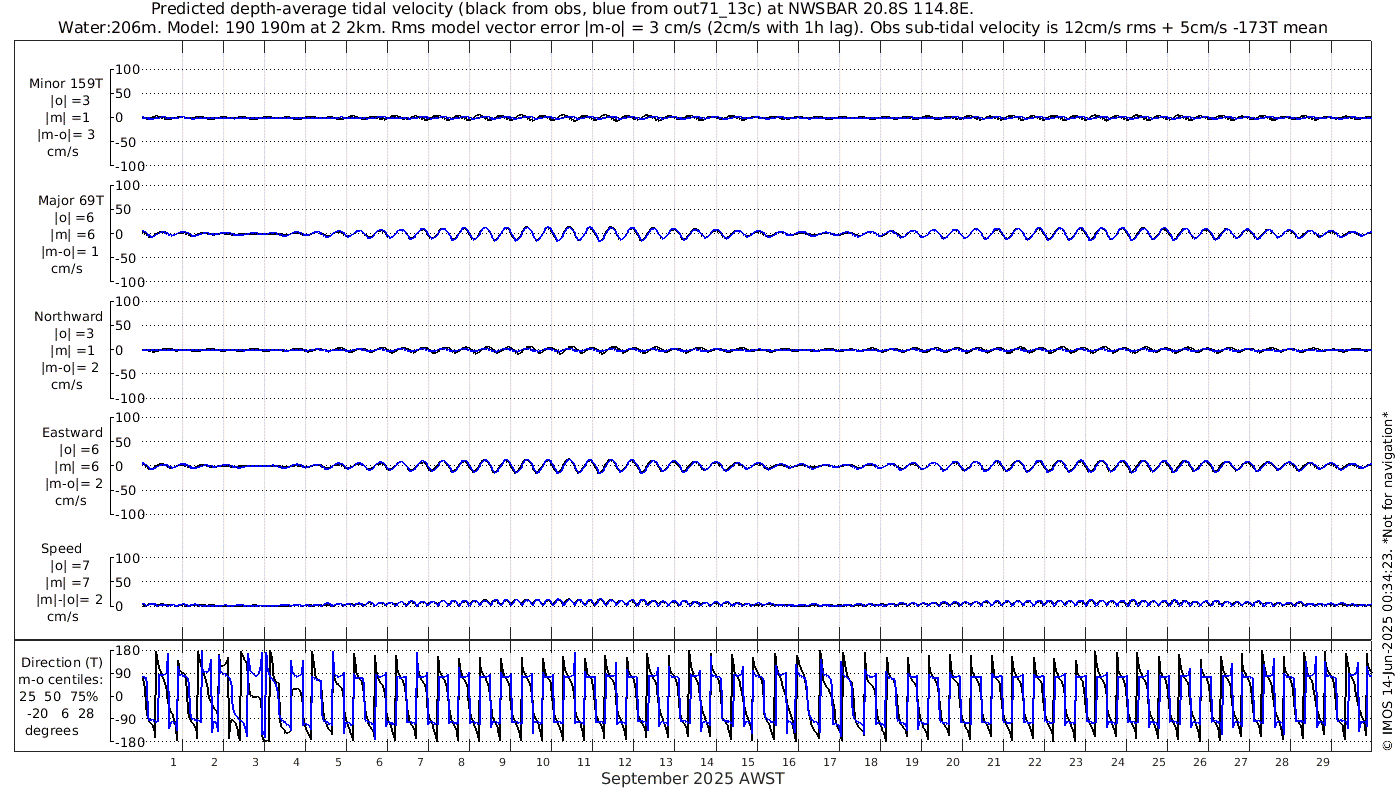Click day '29' on the date axis
The height and width of the screenshot is (800, 1400).
(x=1322, y=762)
